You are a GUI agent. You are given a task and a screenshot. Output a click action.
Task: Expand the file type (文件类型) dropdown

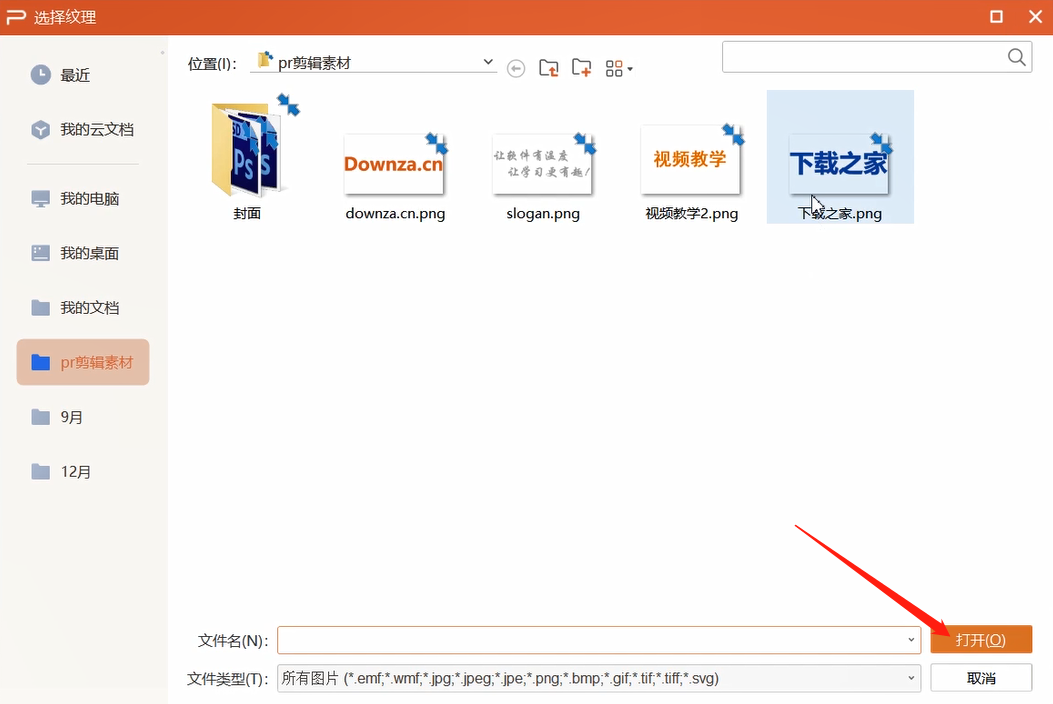tap(911, 678)
